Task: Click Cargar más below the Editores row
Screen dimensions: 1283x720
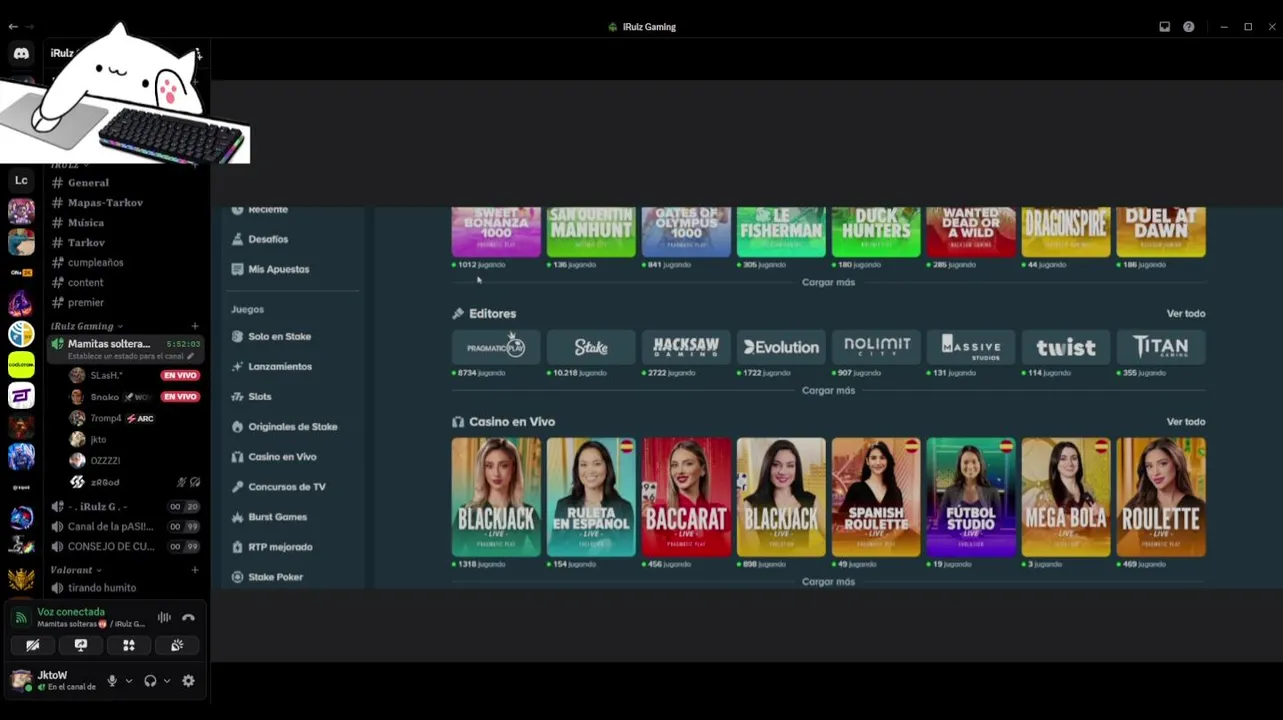Action: [x=828, y=391]
